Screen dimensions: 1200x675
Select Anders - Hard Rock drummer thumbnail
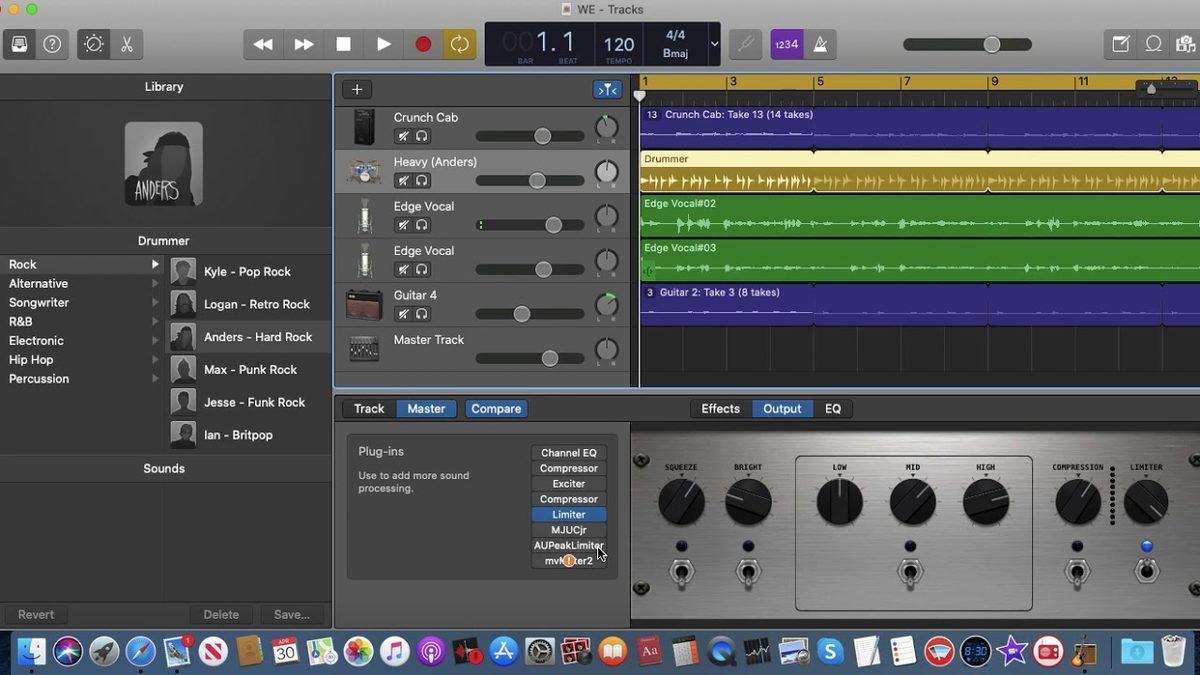coord(182,337)
